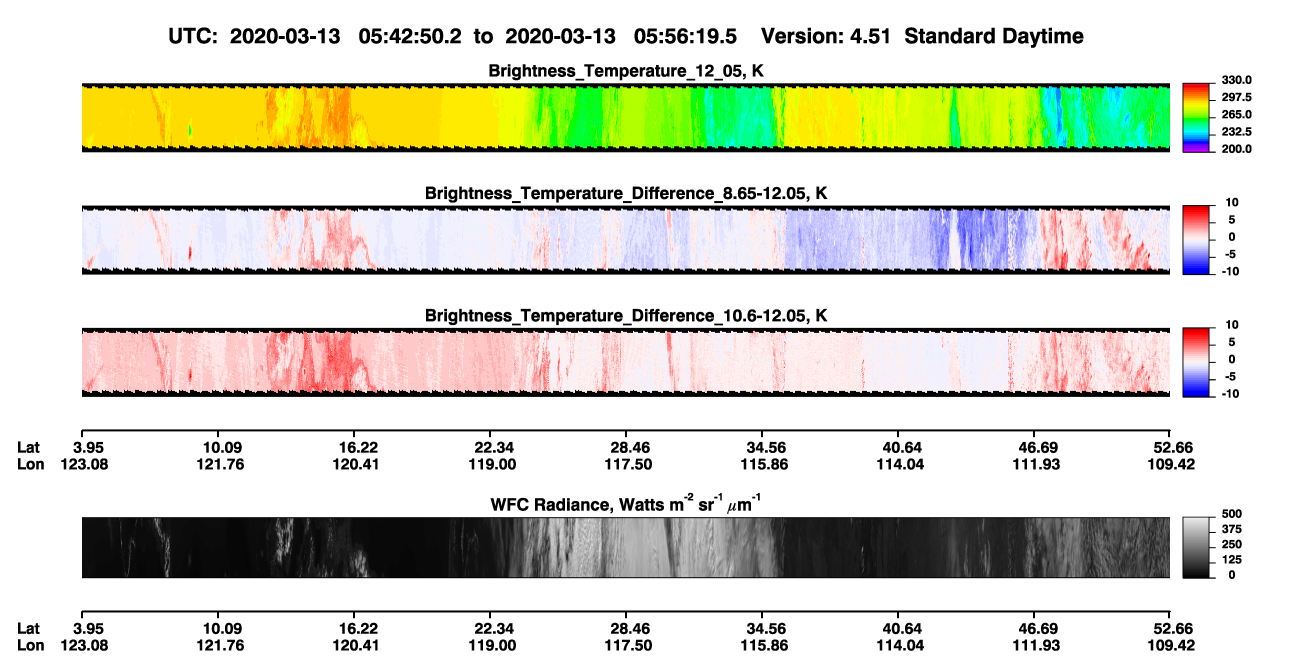The image size is (1300, 667).
Task: Click longitude 114.04 on the upper axis
Action: coord(898,464)
